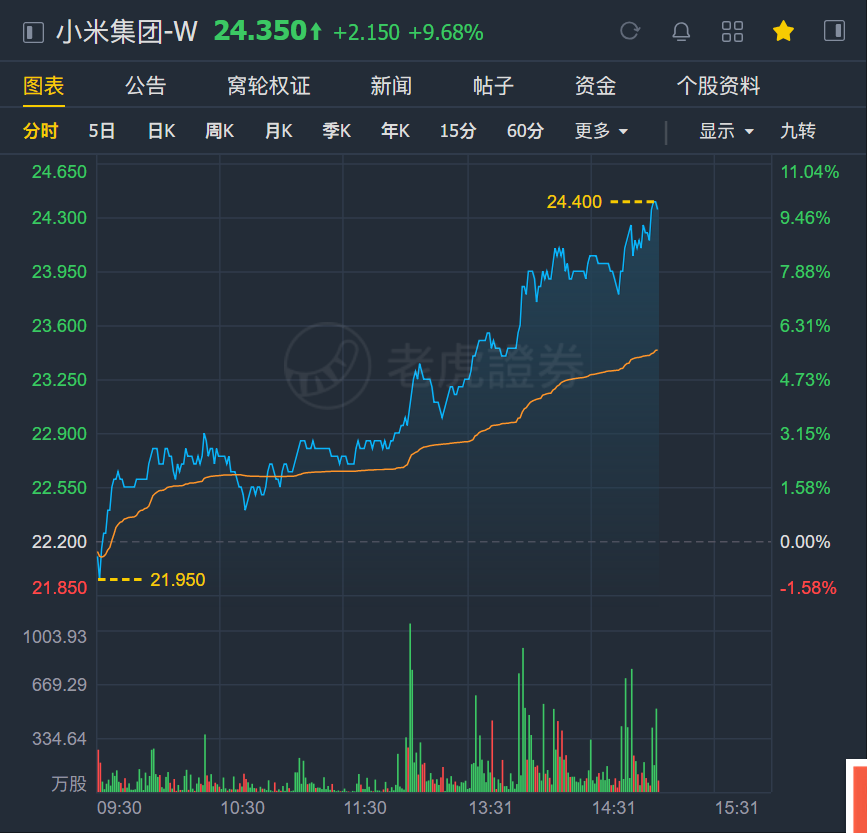867x833 pixels.
Task: Click the +9.68% change percentage
Action: [x=446, y=33]
